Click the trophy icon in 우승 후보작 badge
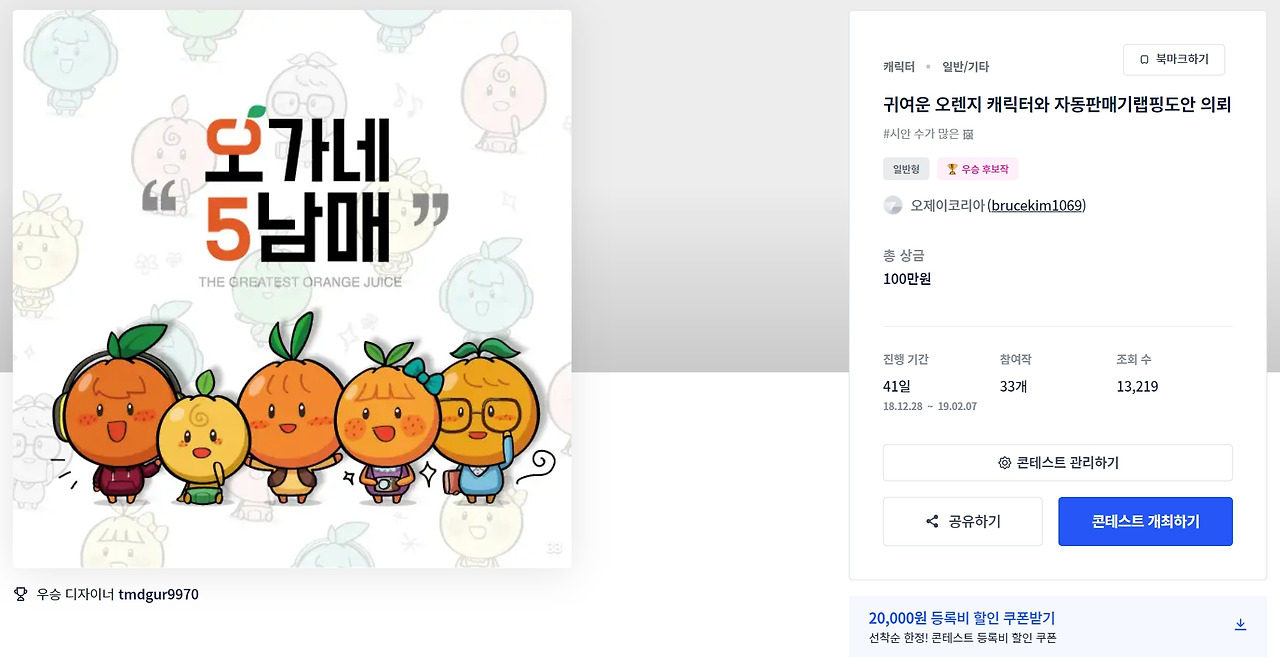 coord(952,169)
